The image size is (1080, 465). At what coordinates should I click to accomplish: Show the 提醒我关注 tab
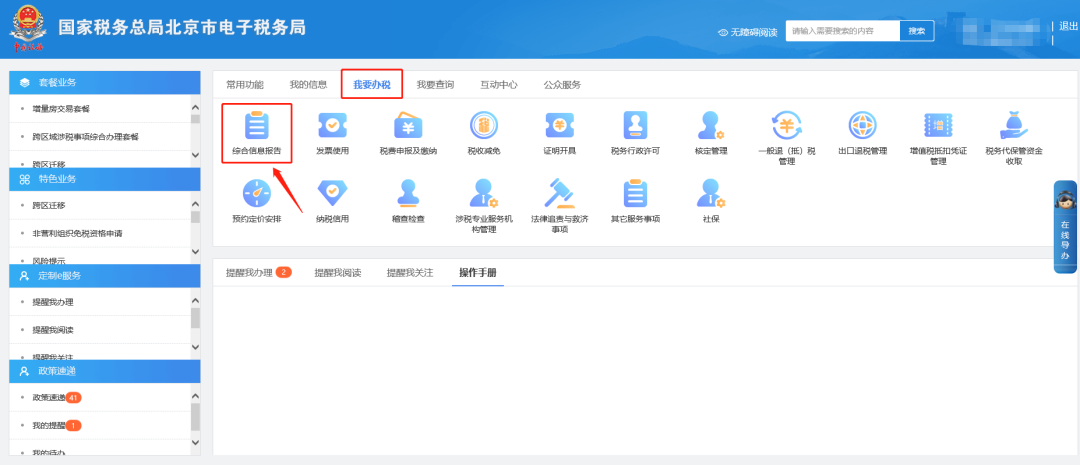(x=410, y=272)
